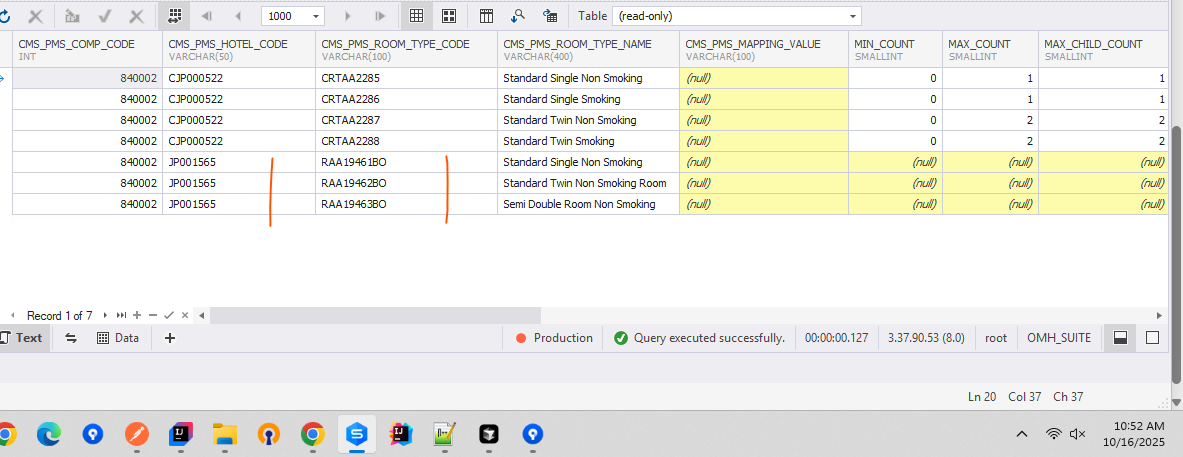
Task: Switch to the Data tab
Action: (118, 338)
